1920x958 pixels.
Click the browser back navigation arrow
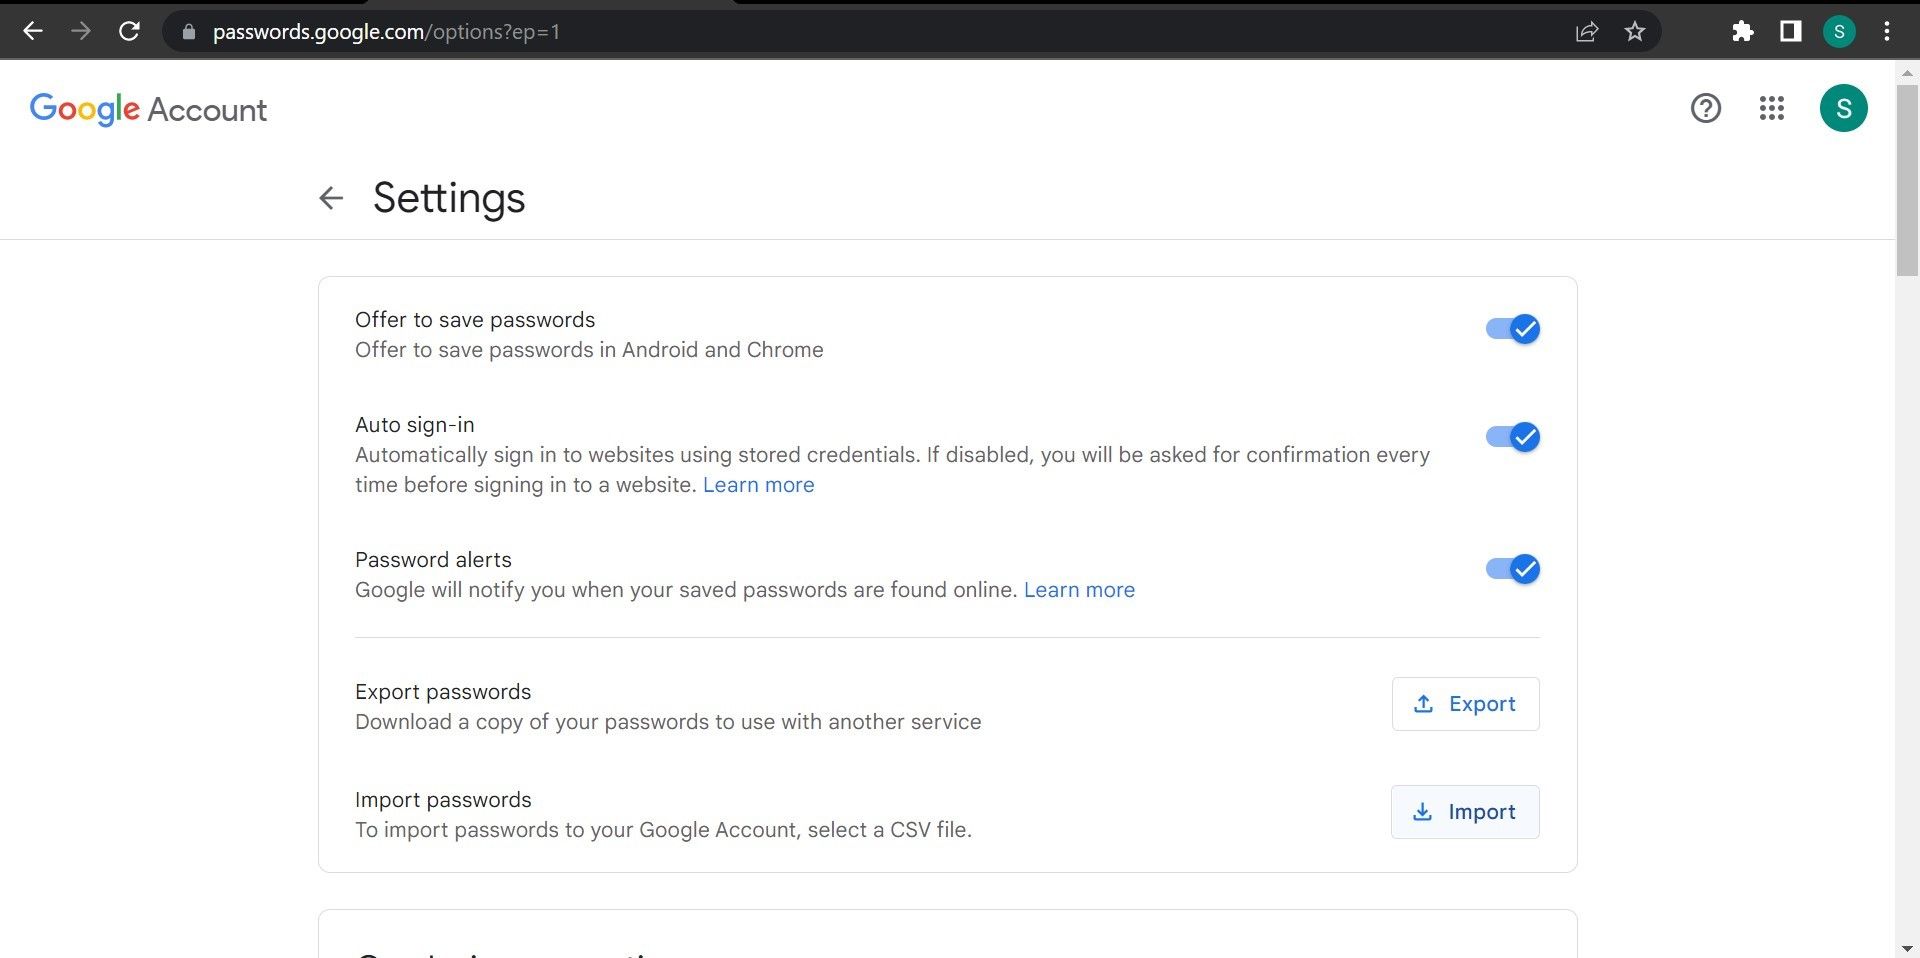pyautogui.click(x=33, y=31)
